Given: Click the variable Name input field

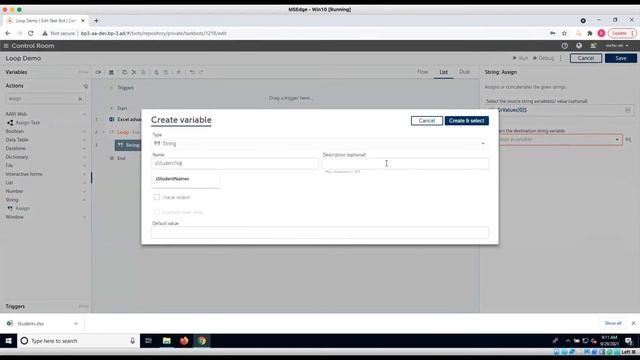Looking at the screenshot, I should tap(235, 163).
